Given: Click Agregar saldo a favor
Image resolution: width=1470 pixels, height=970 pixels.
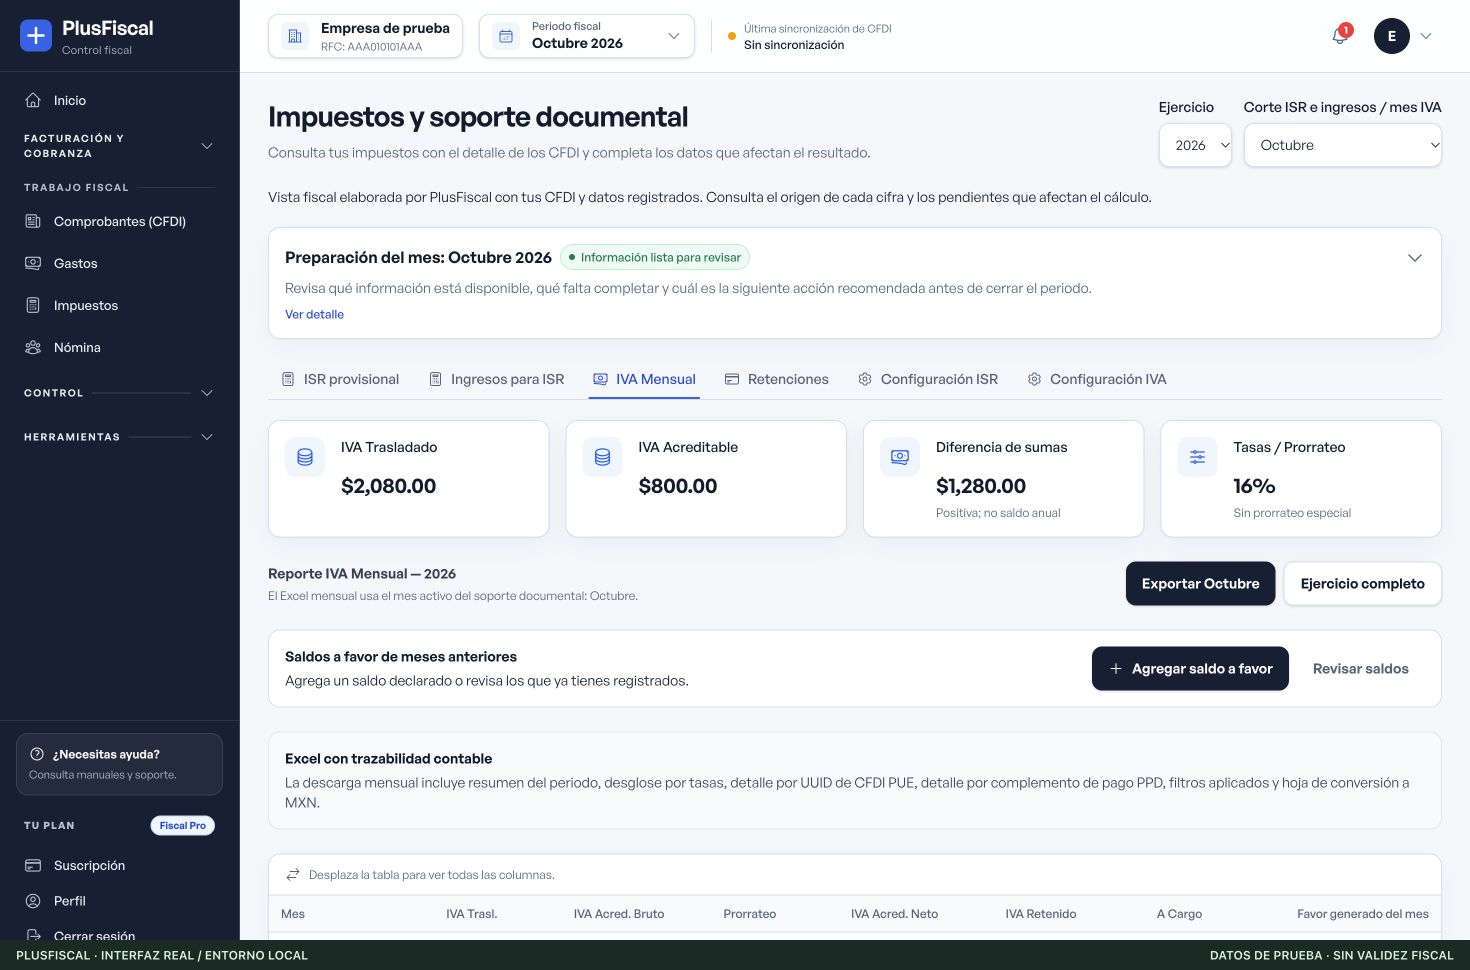Looking at the screenshot, I should click(1190, 669).
